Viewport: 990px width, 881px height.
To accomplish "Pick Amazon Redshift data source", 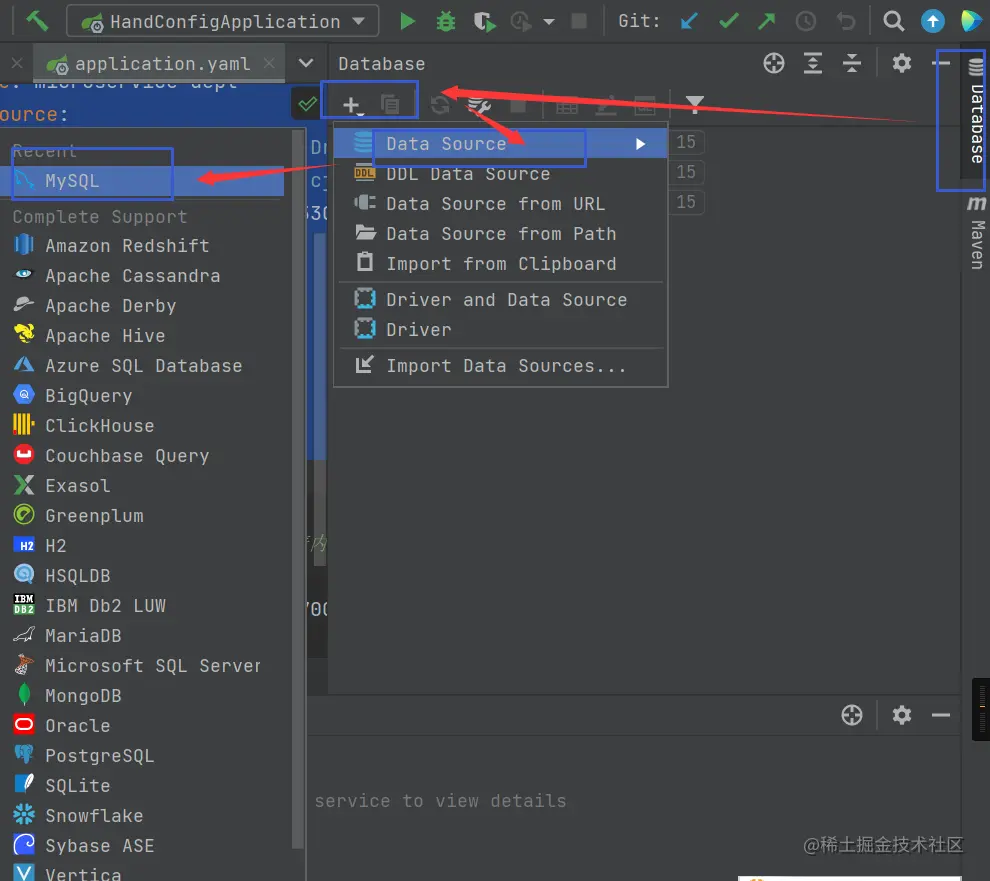I will (142, 245).
